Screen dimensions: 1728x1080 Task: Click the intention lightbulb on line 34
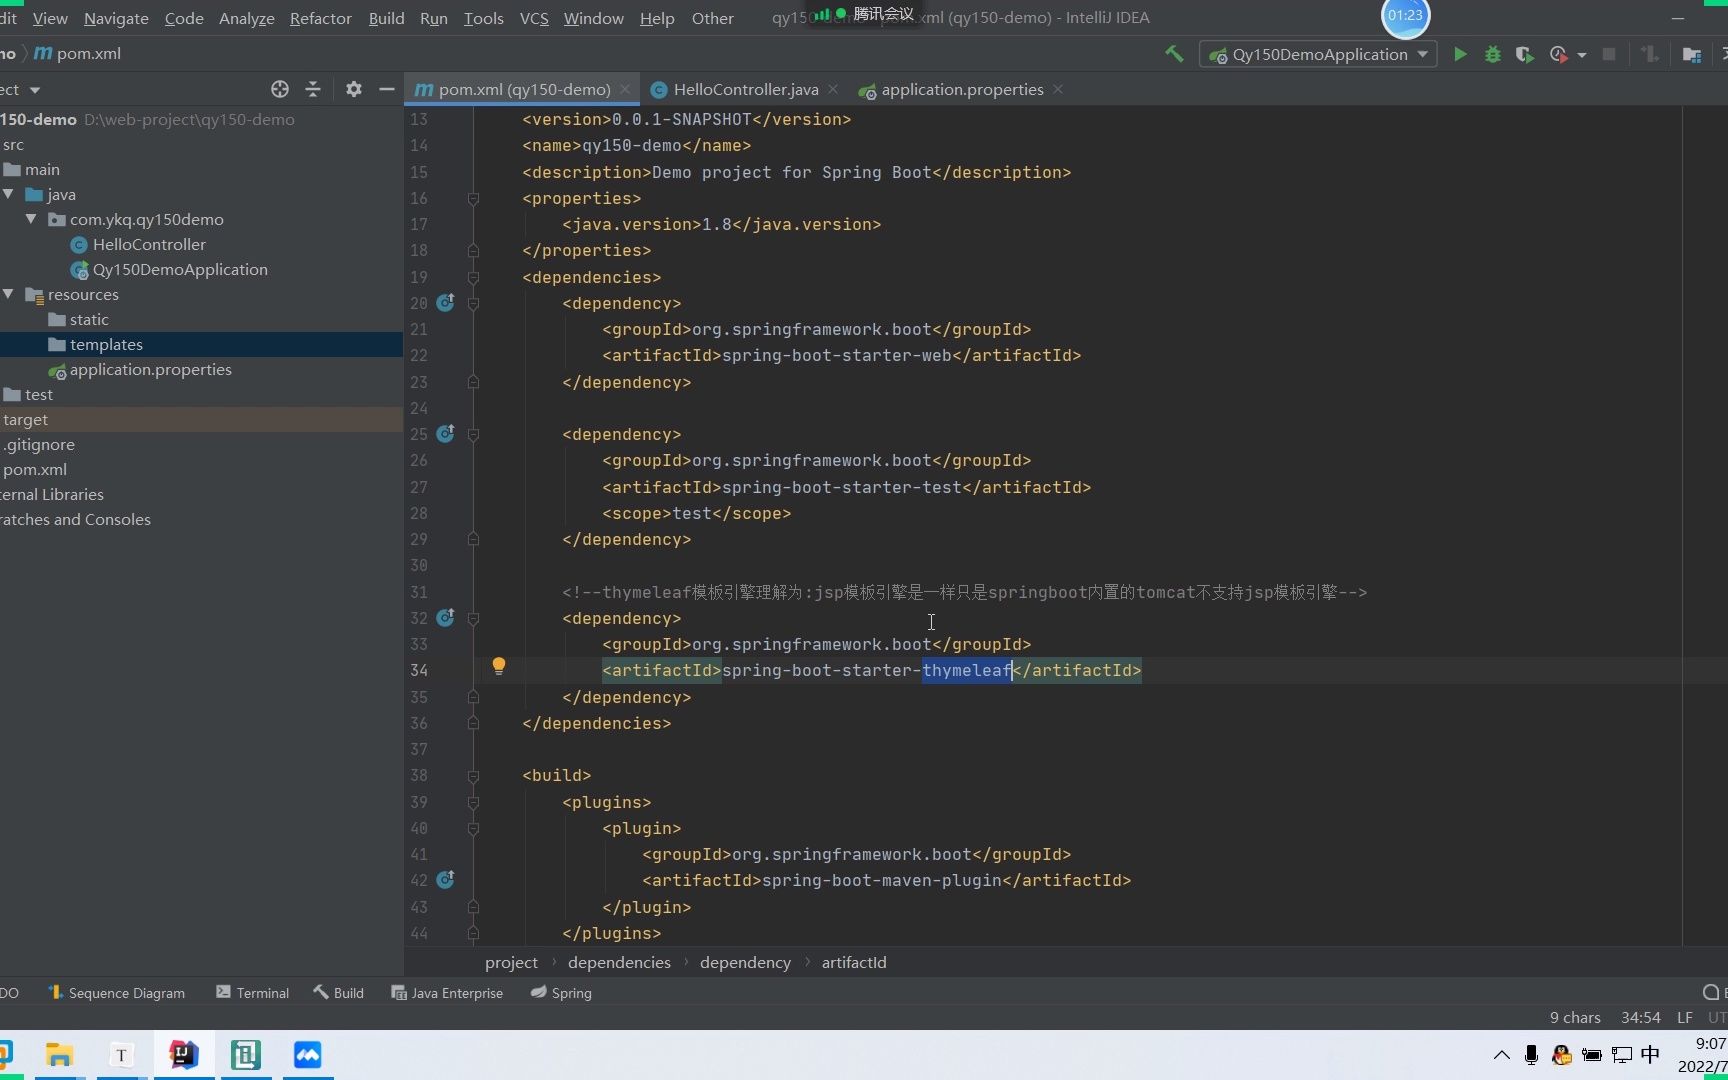(498, 667)
